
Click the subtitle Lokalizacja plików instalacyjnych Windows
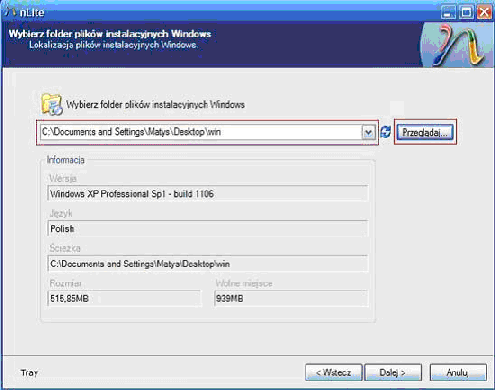113,45
